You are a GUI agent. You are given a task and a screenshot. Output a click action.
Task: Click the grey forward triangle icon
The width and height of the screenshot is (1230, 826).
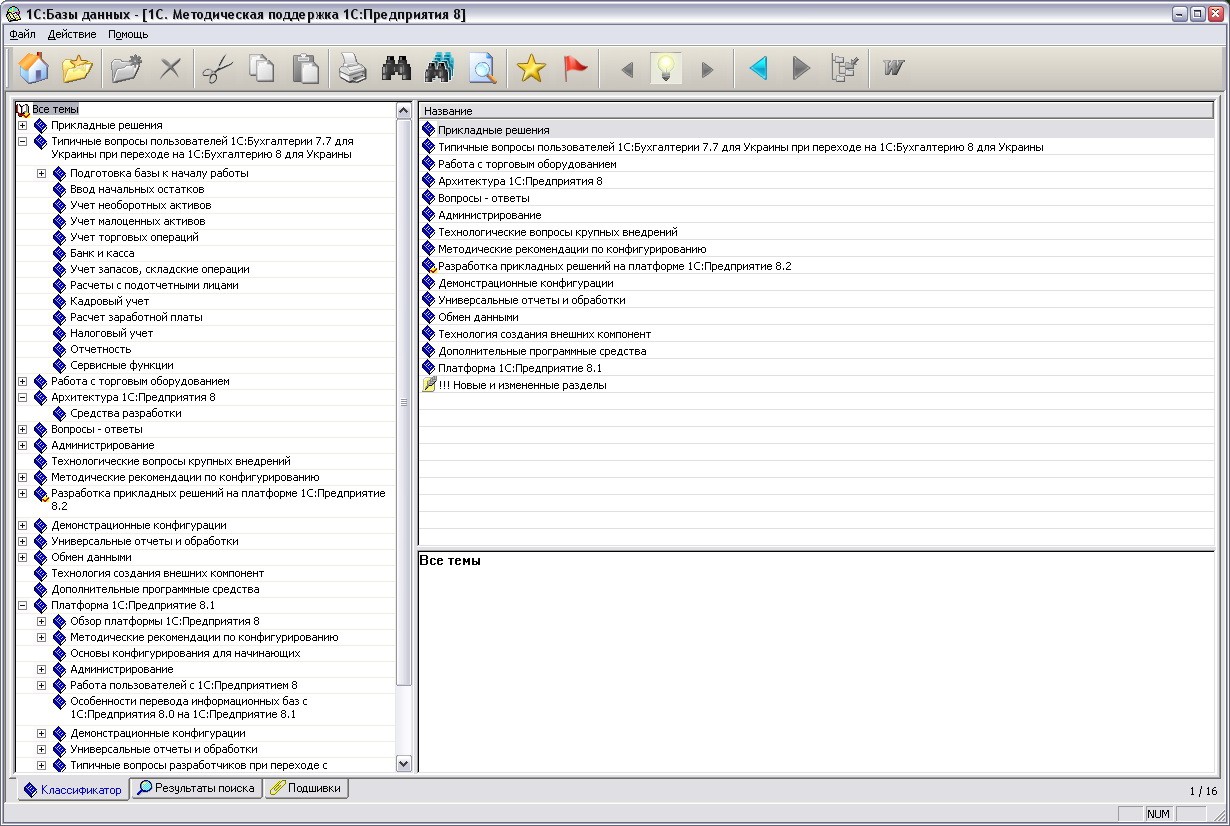pyautogui.click(x=801, y=69)
